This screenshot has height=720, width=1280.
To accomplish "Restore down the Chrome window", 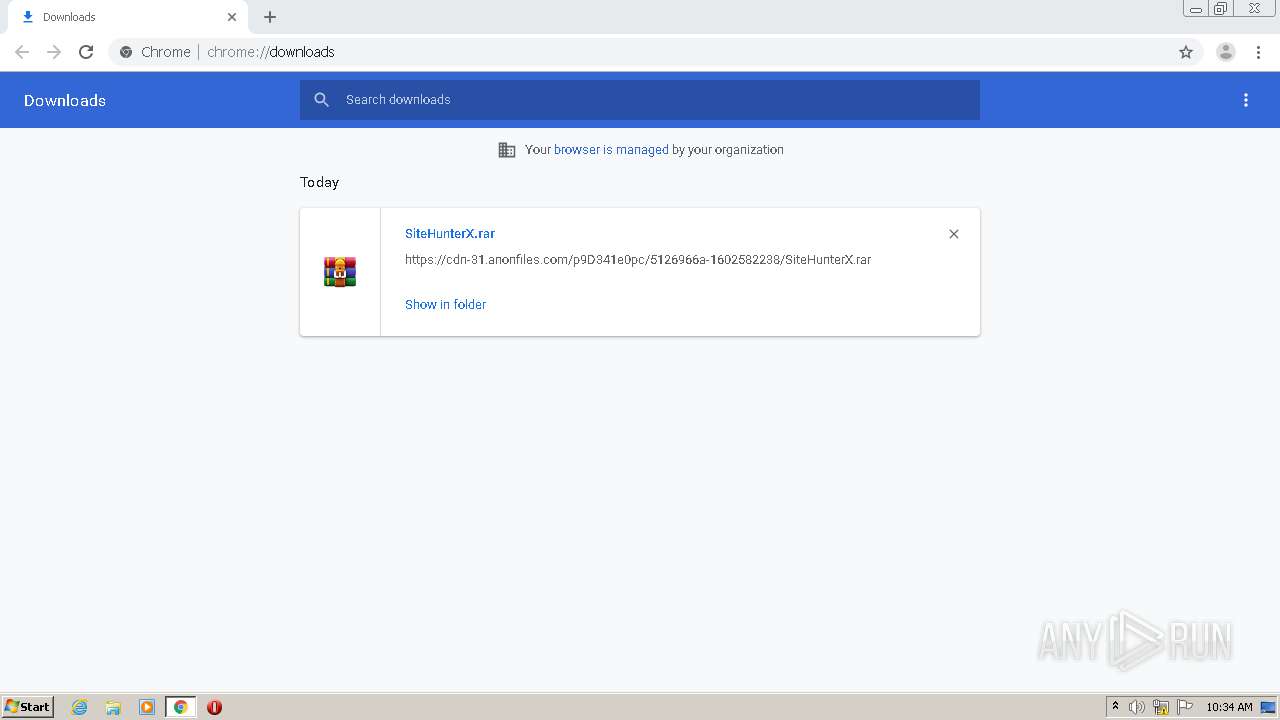I will [x=1221, y=9].
